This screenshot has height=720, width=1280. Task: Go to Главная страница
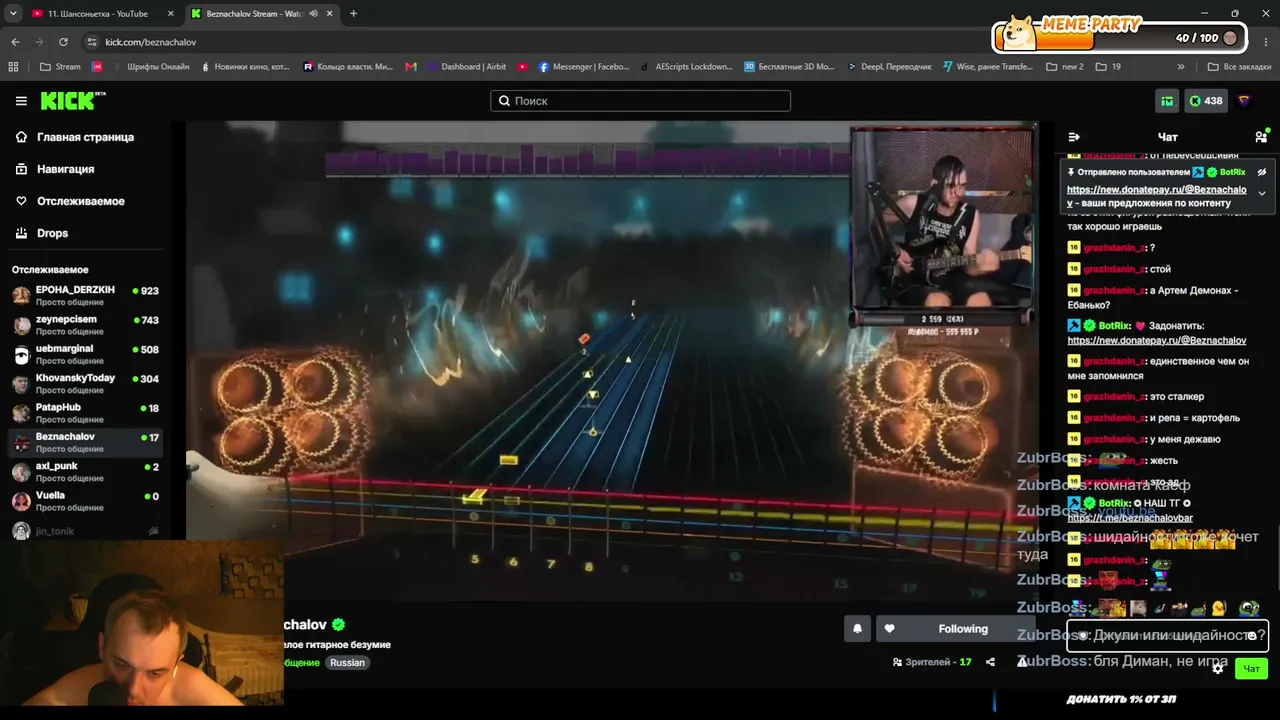[x=83, y=137]
